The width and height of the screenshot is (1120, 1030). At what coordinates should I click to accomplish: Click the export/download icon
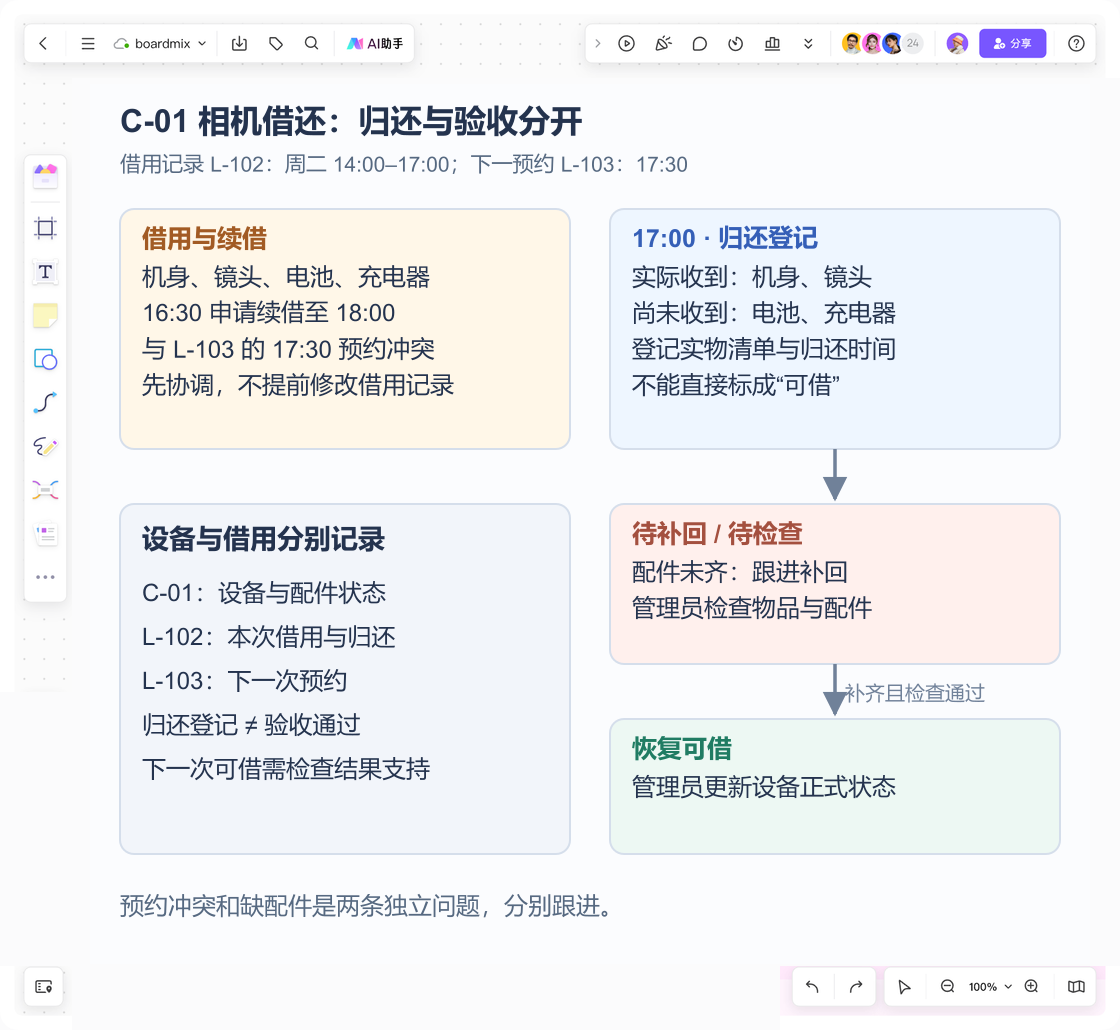point(239,44)
